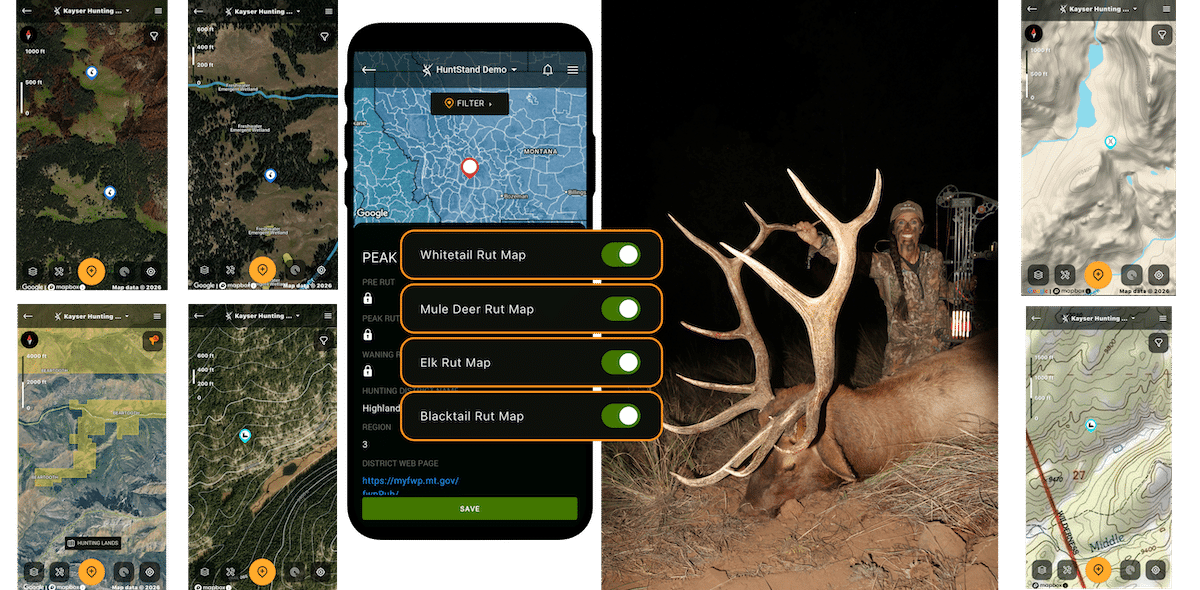Screen dimensions: 1200x590
Task: Select the blue pin on the wetland map
Action: (x=270, y=175)
